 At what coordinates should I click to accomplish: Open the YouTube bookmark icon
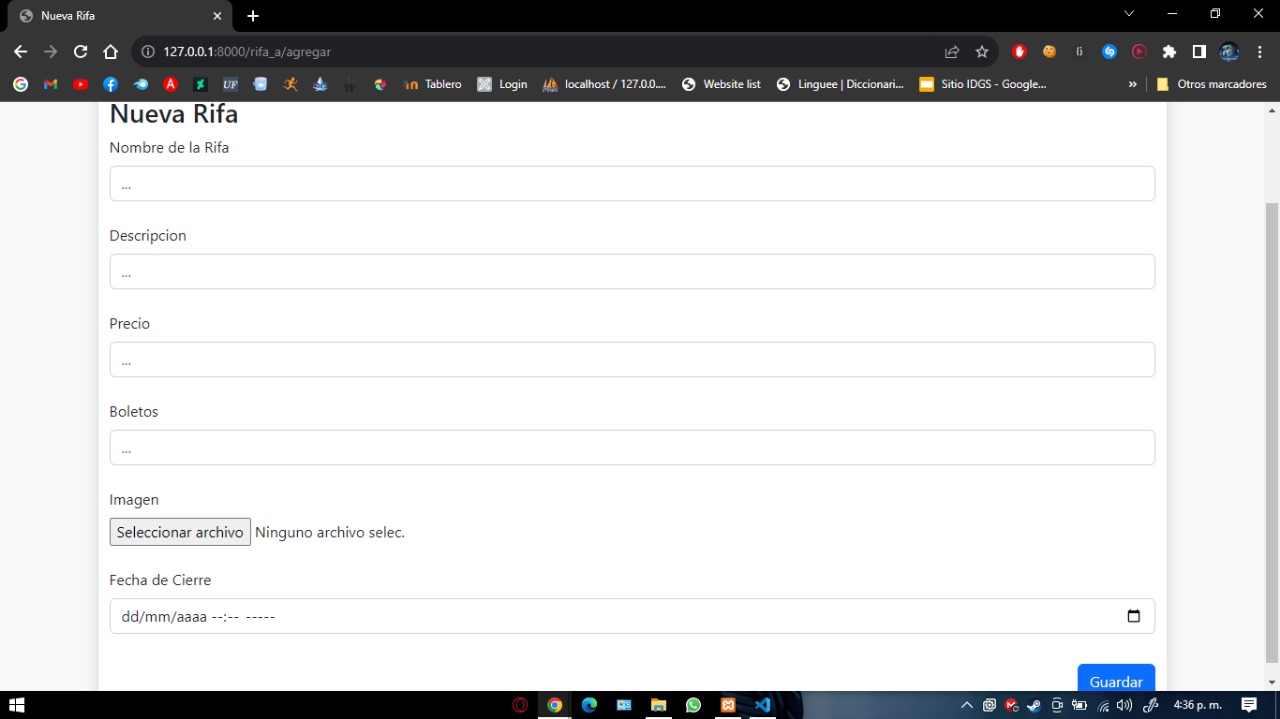(x=81, y=85)
